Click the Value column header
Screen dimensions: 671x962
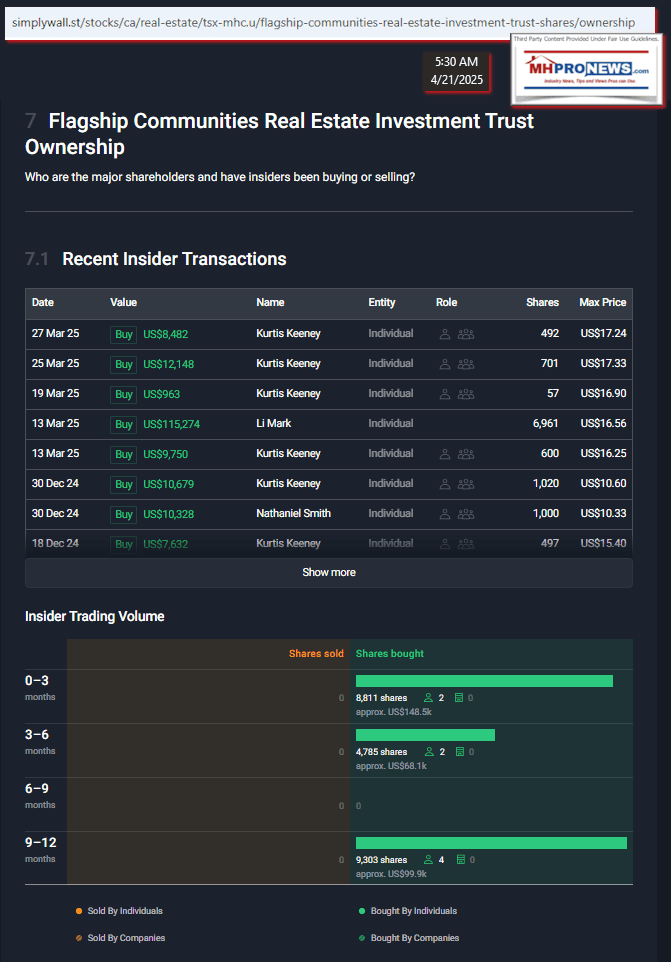(x=123, y=302)
